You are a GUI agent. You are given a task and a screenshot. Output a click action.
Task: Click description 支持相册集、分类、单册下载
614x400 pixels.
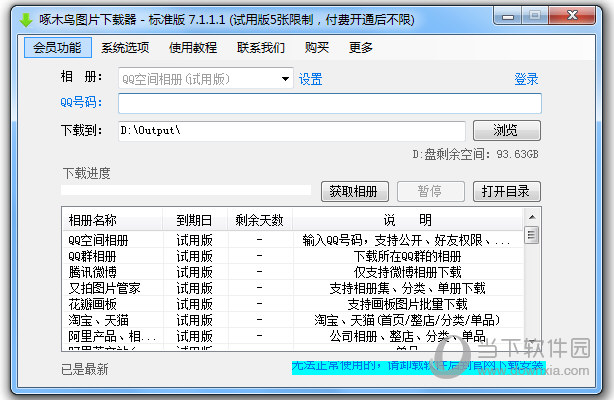407,288
